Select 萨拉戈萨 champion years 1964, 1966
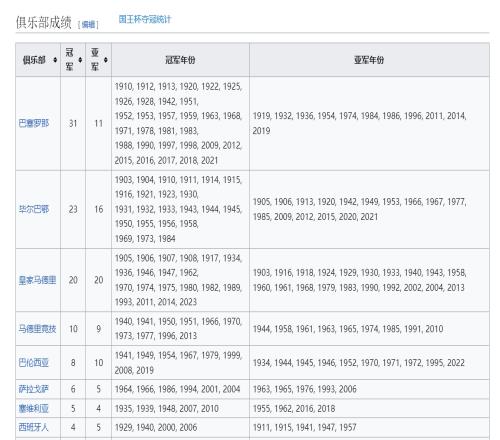 (x=177, y=389)
